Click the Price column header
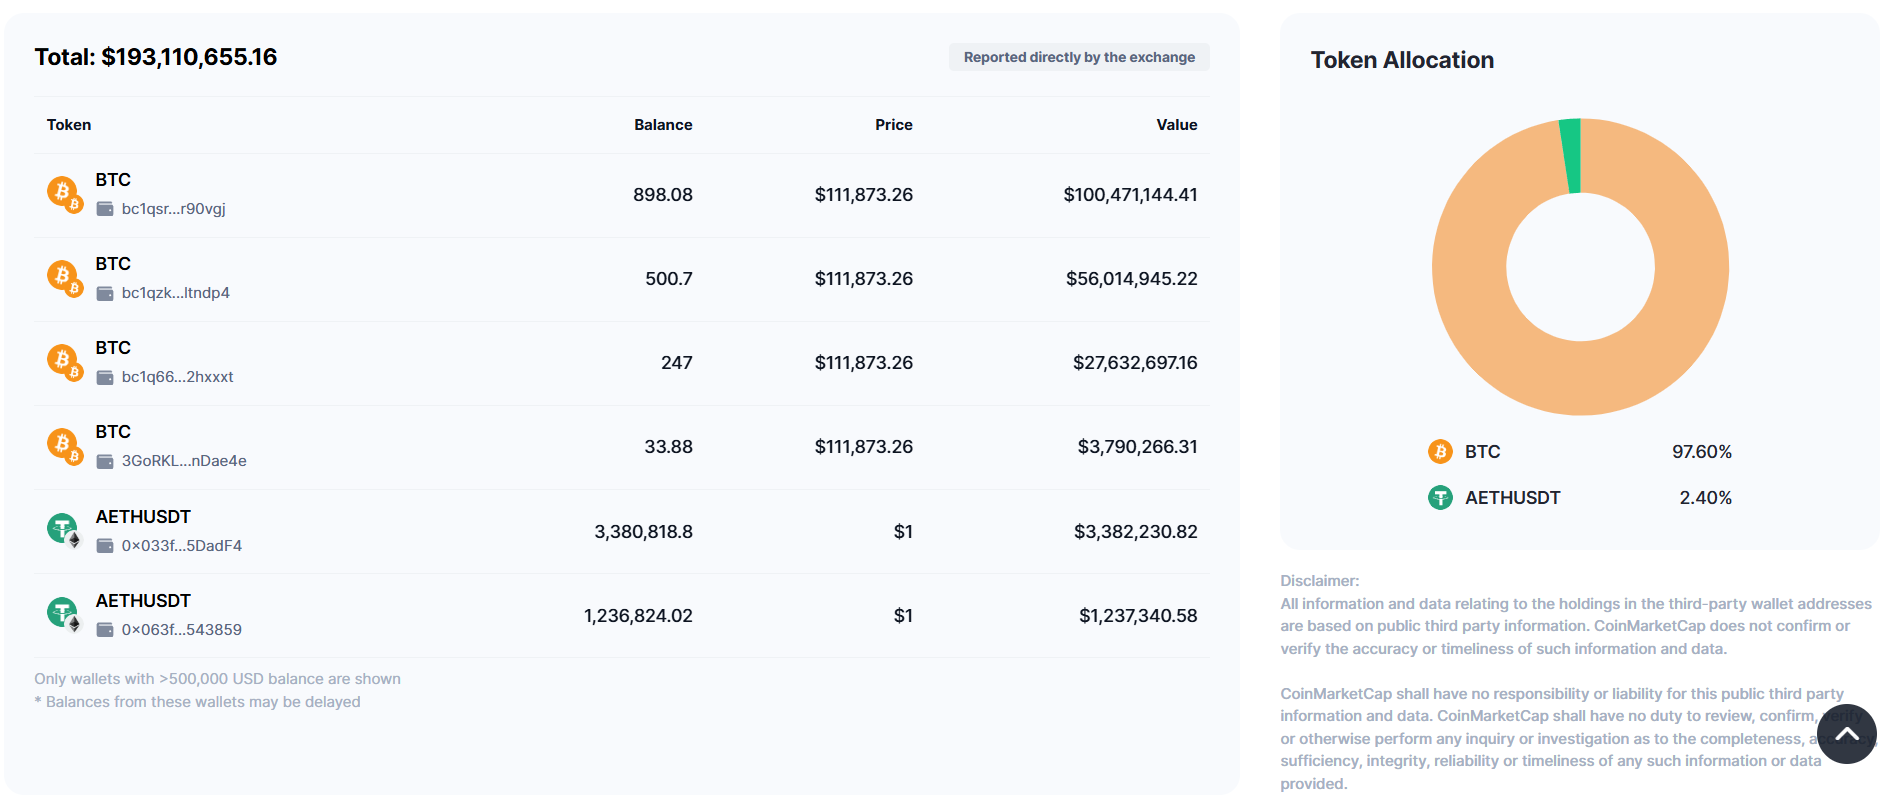Image resolution: width=1890 pixels, height=807 pixels. (x=893, y=125)
